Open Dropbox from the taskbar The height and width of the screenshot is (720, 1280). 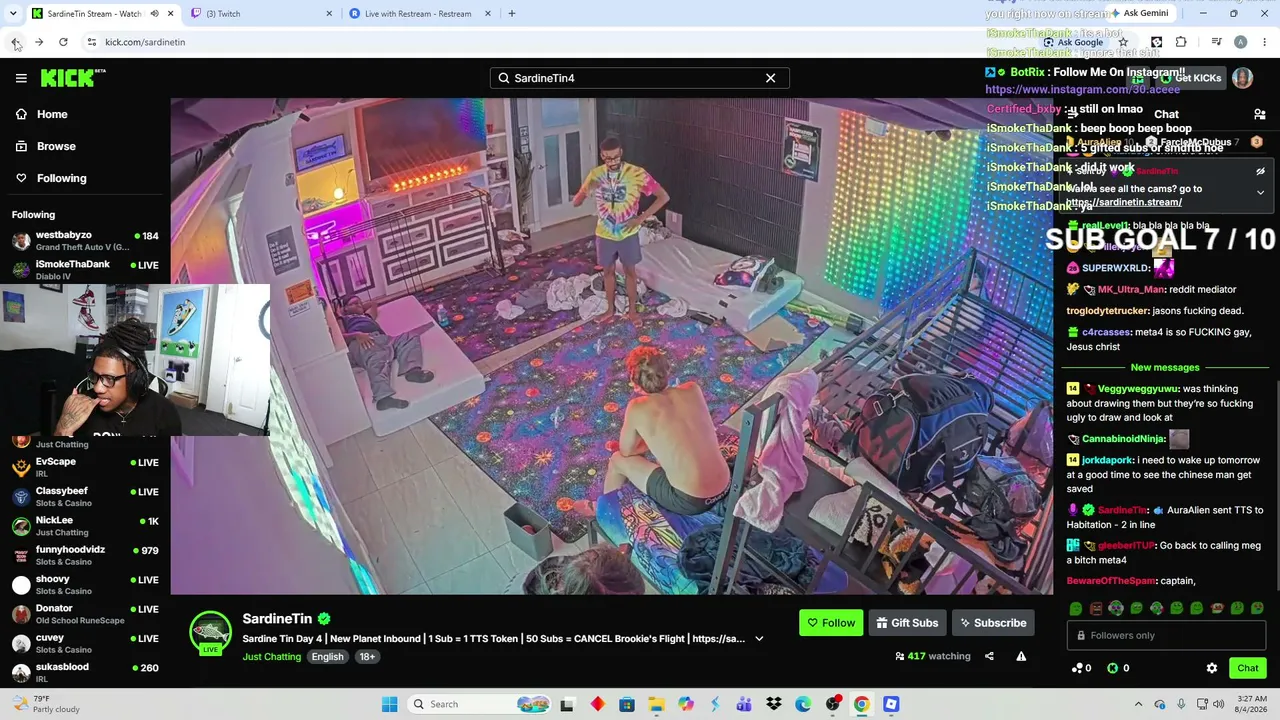pos(773,704)
